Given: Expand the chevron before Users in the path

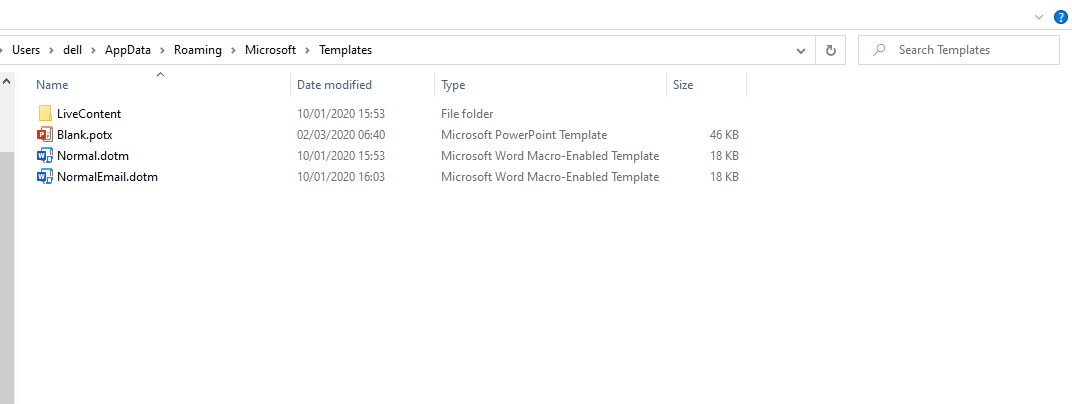Looking at the screenshot, I should pos(3,50).
